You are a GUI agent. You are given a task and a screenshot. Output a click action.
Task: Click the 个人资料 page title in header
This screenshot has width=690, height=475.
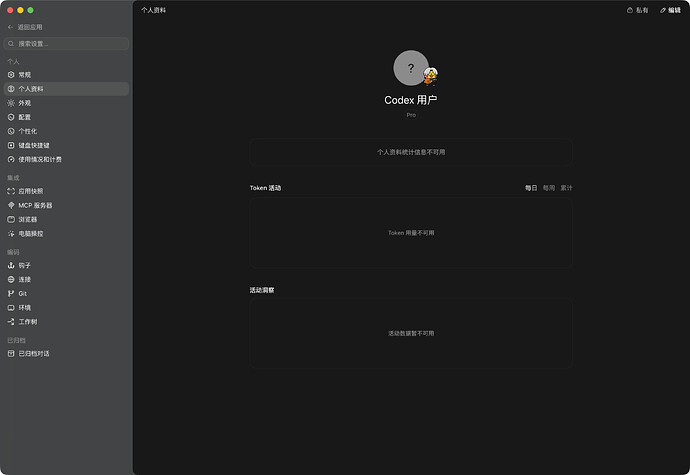pyautogui.click(x=154, y=10)
